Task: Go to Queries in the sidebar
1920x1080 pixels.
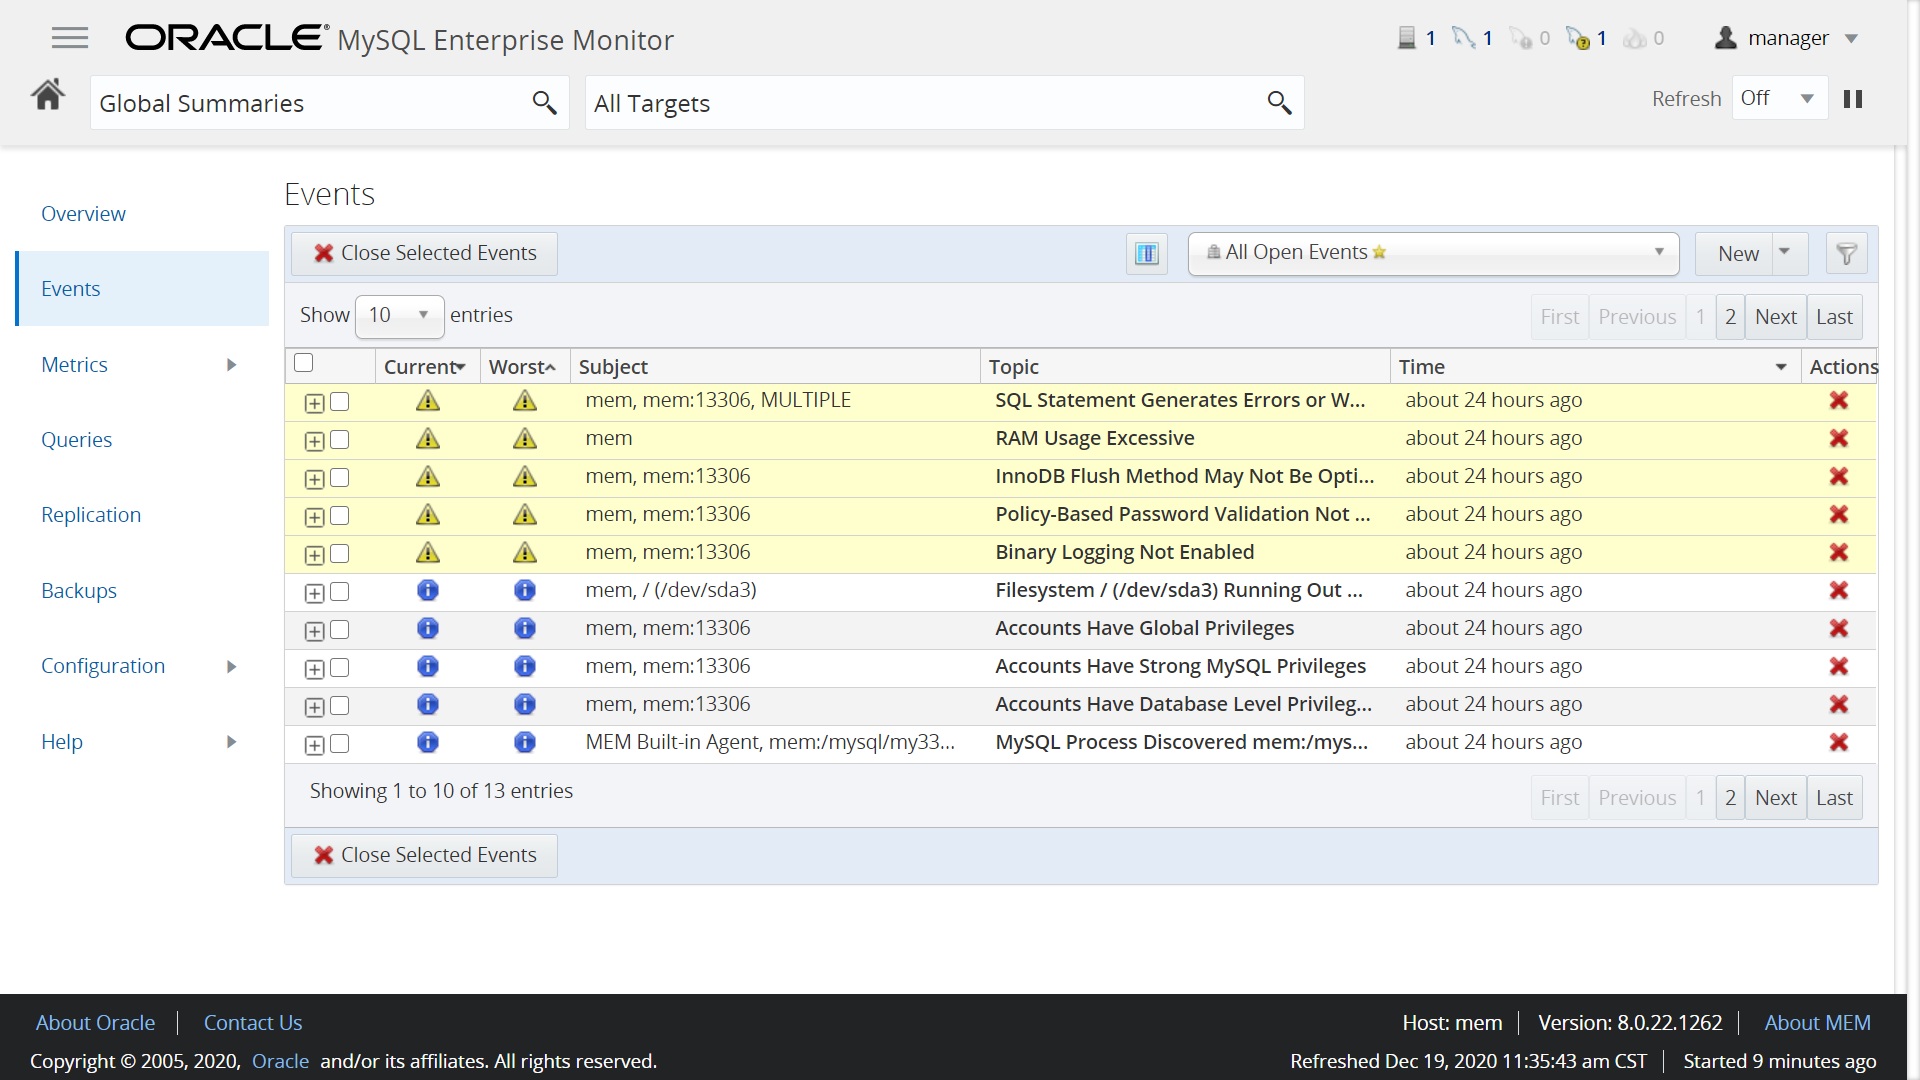Action: [76, 440]
